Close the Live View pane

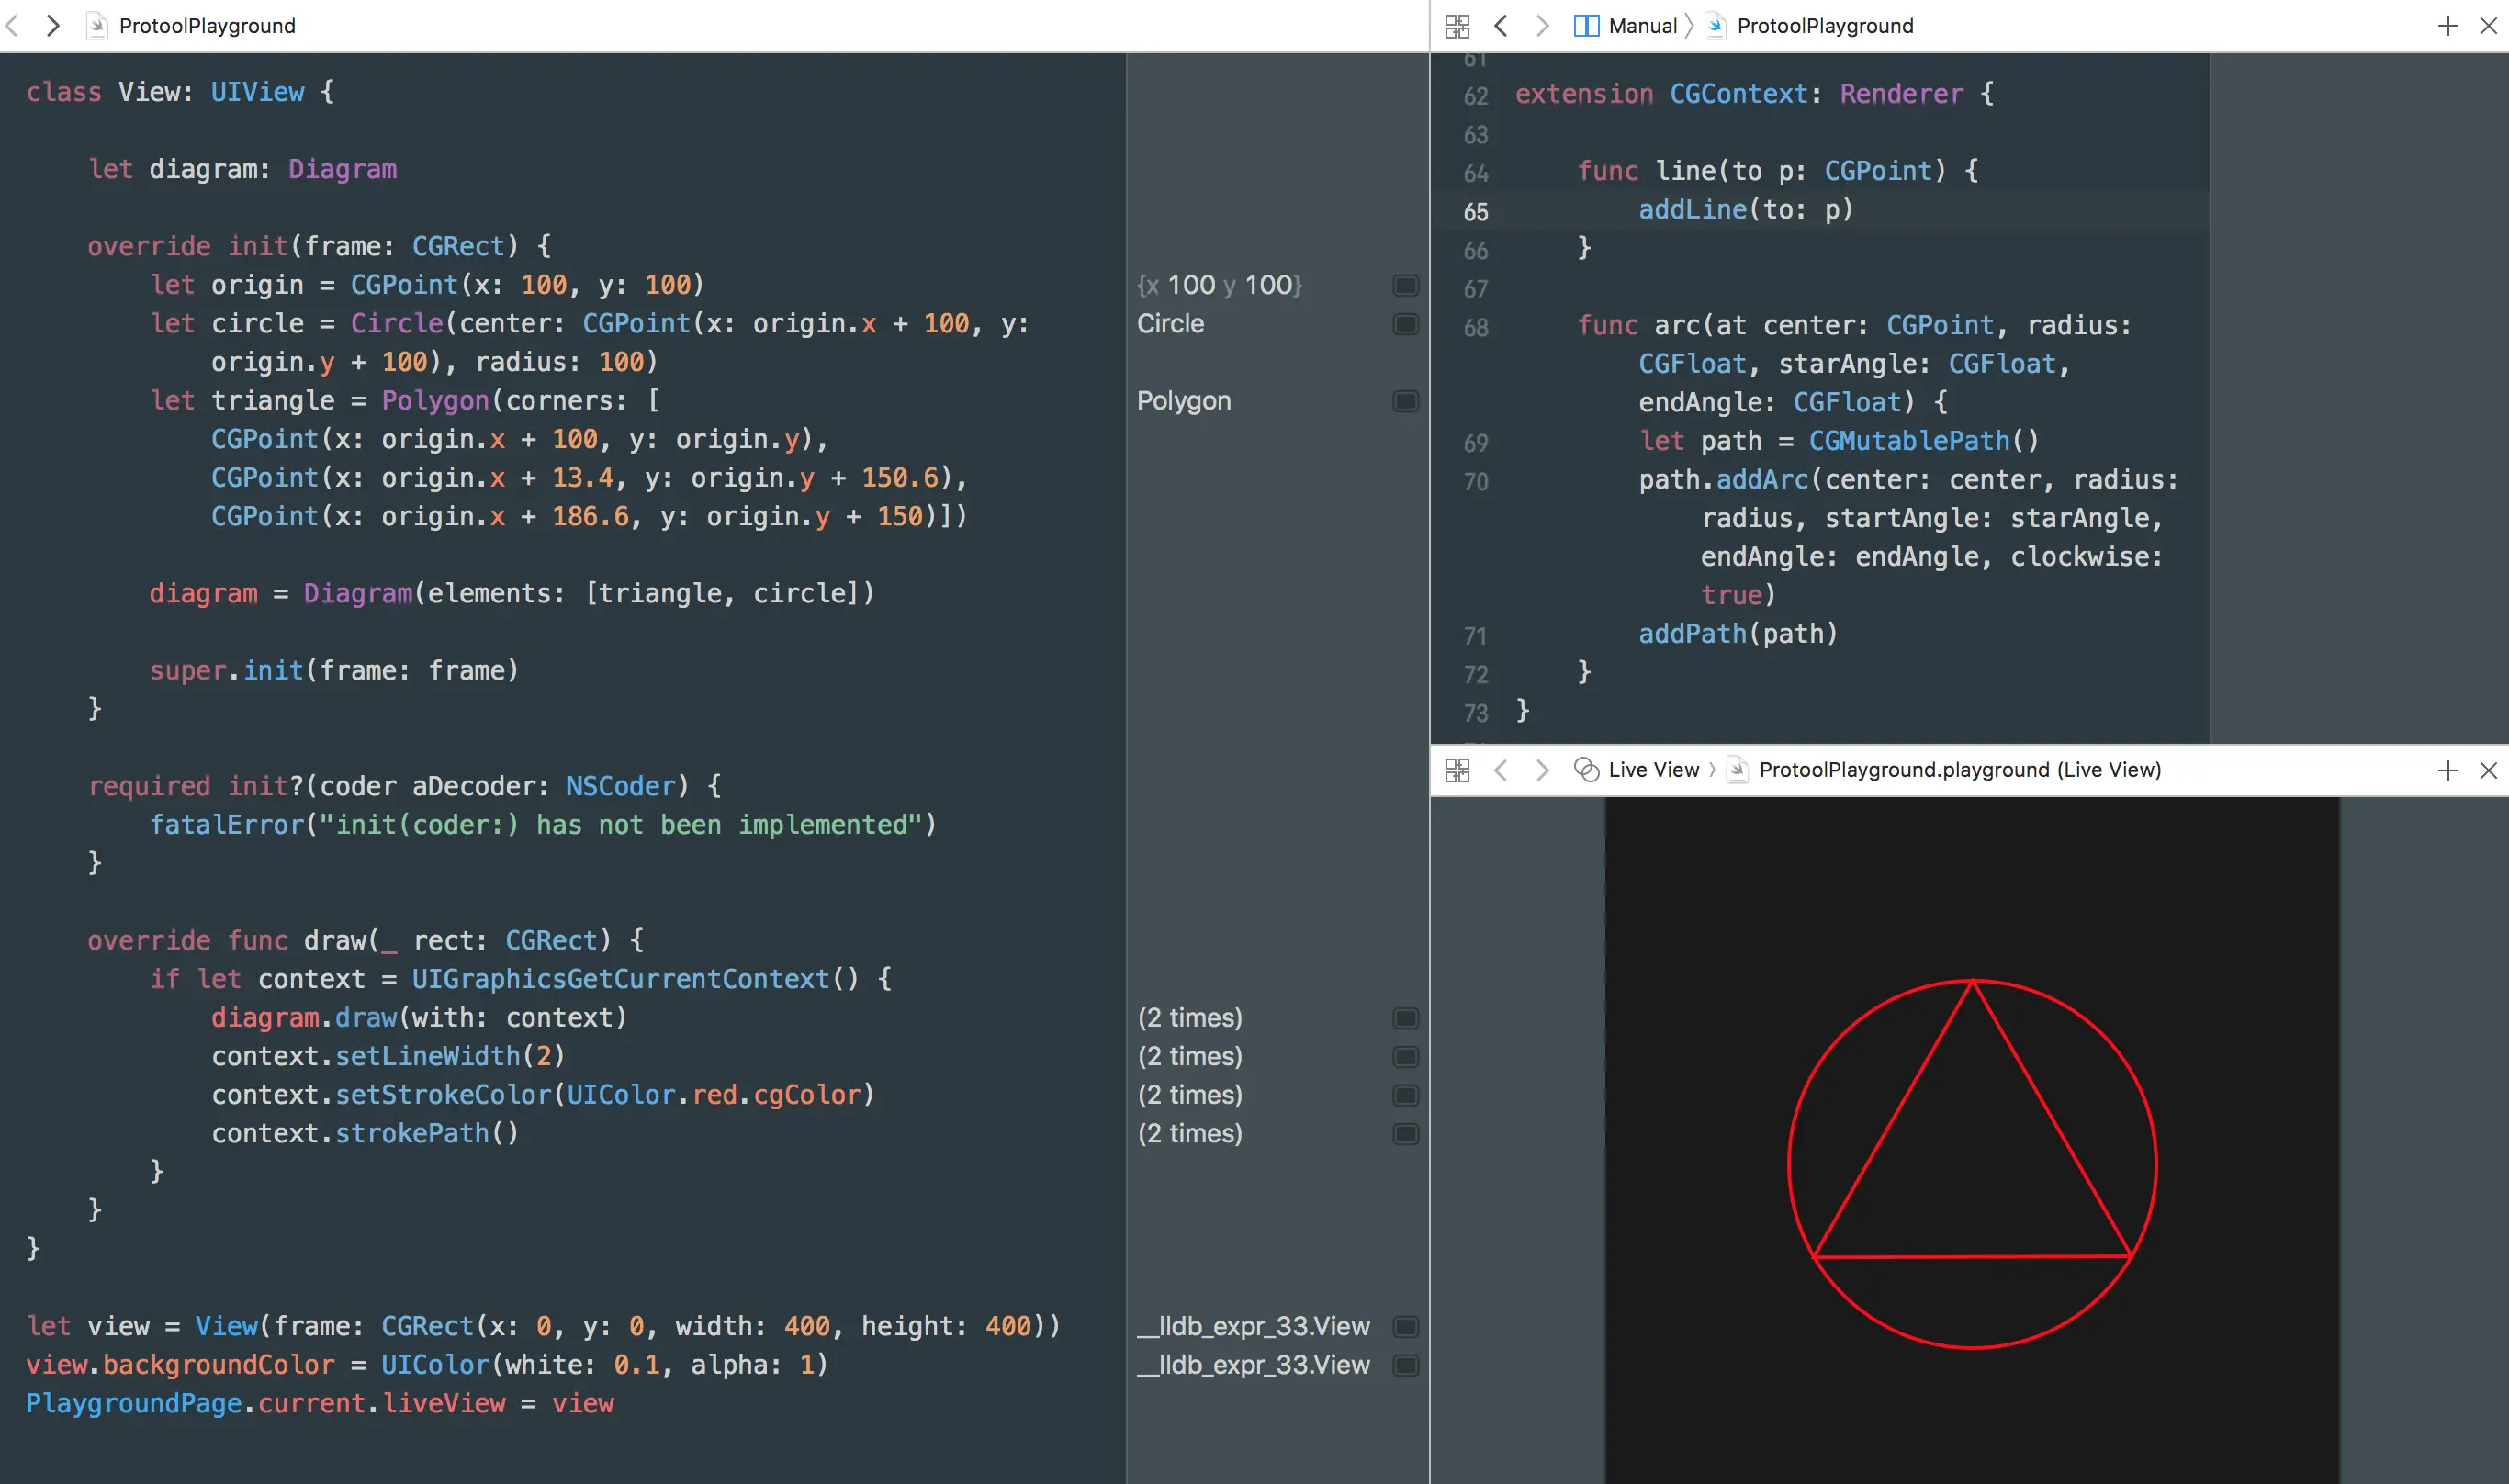tap(2488, 770)
